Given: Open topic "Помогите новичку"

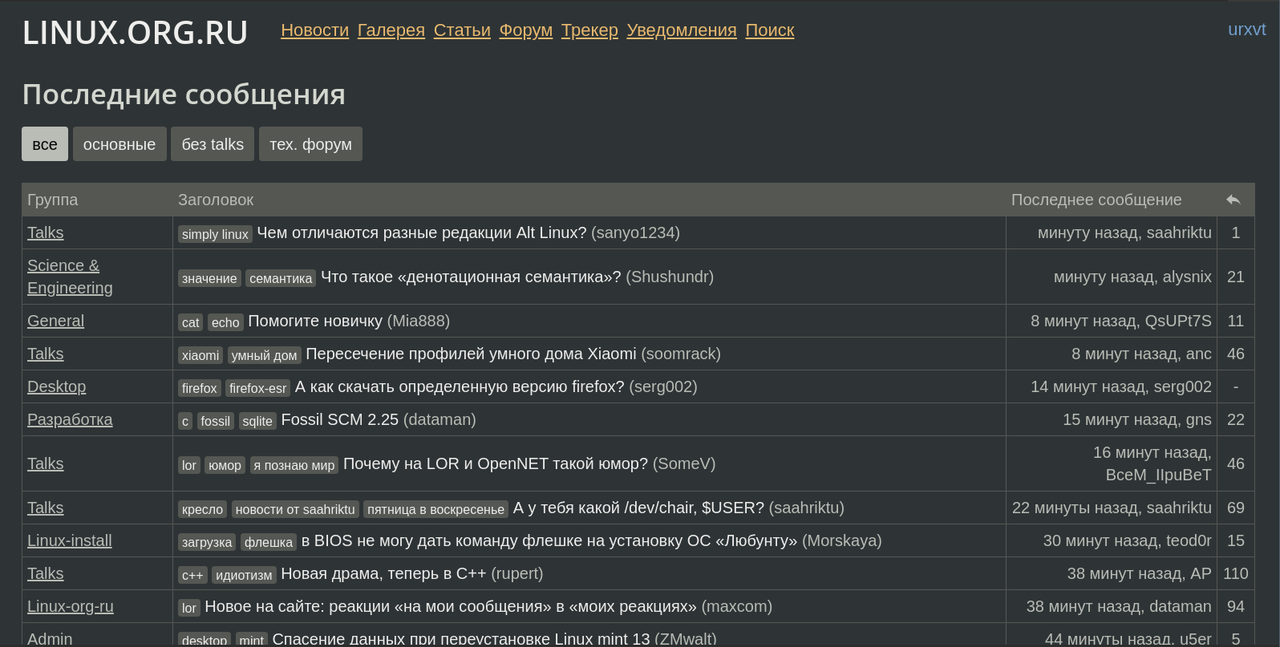Looking at the screenshot, I should tap(315, 321).
